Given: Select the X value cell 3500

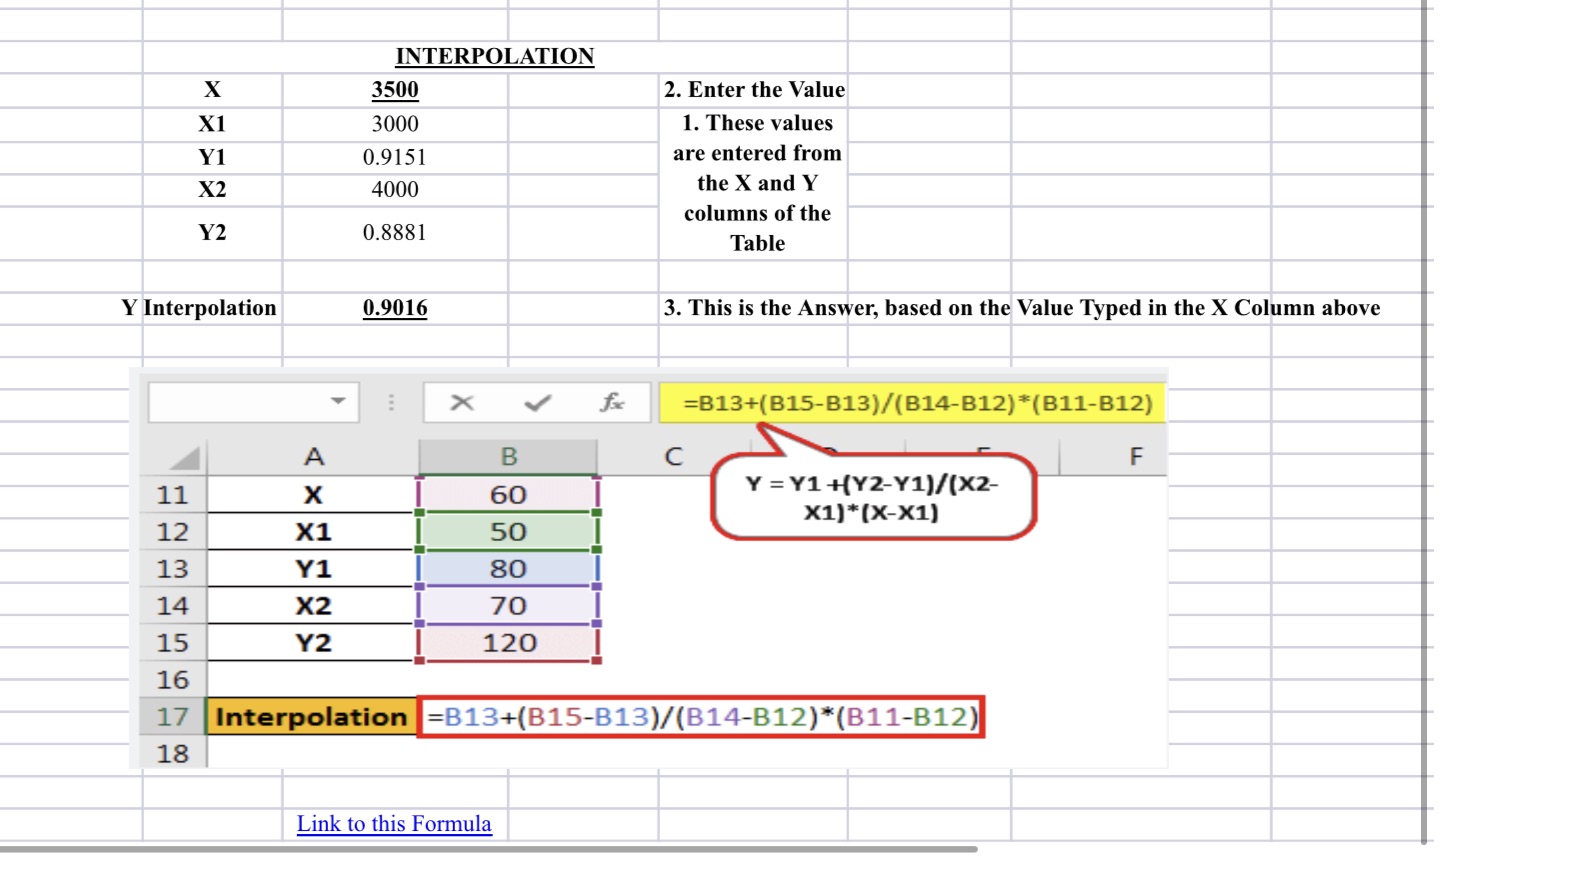Looking at the screenshot, I should coord(395,90).
